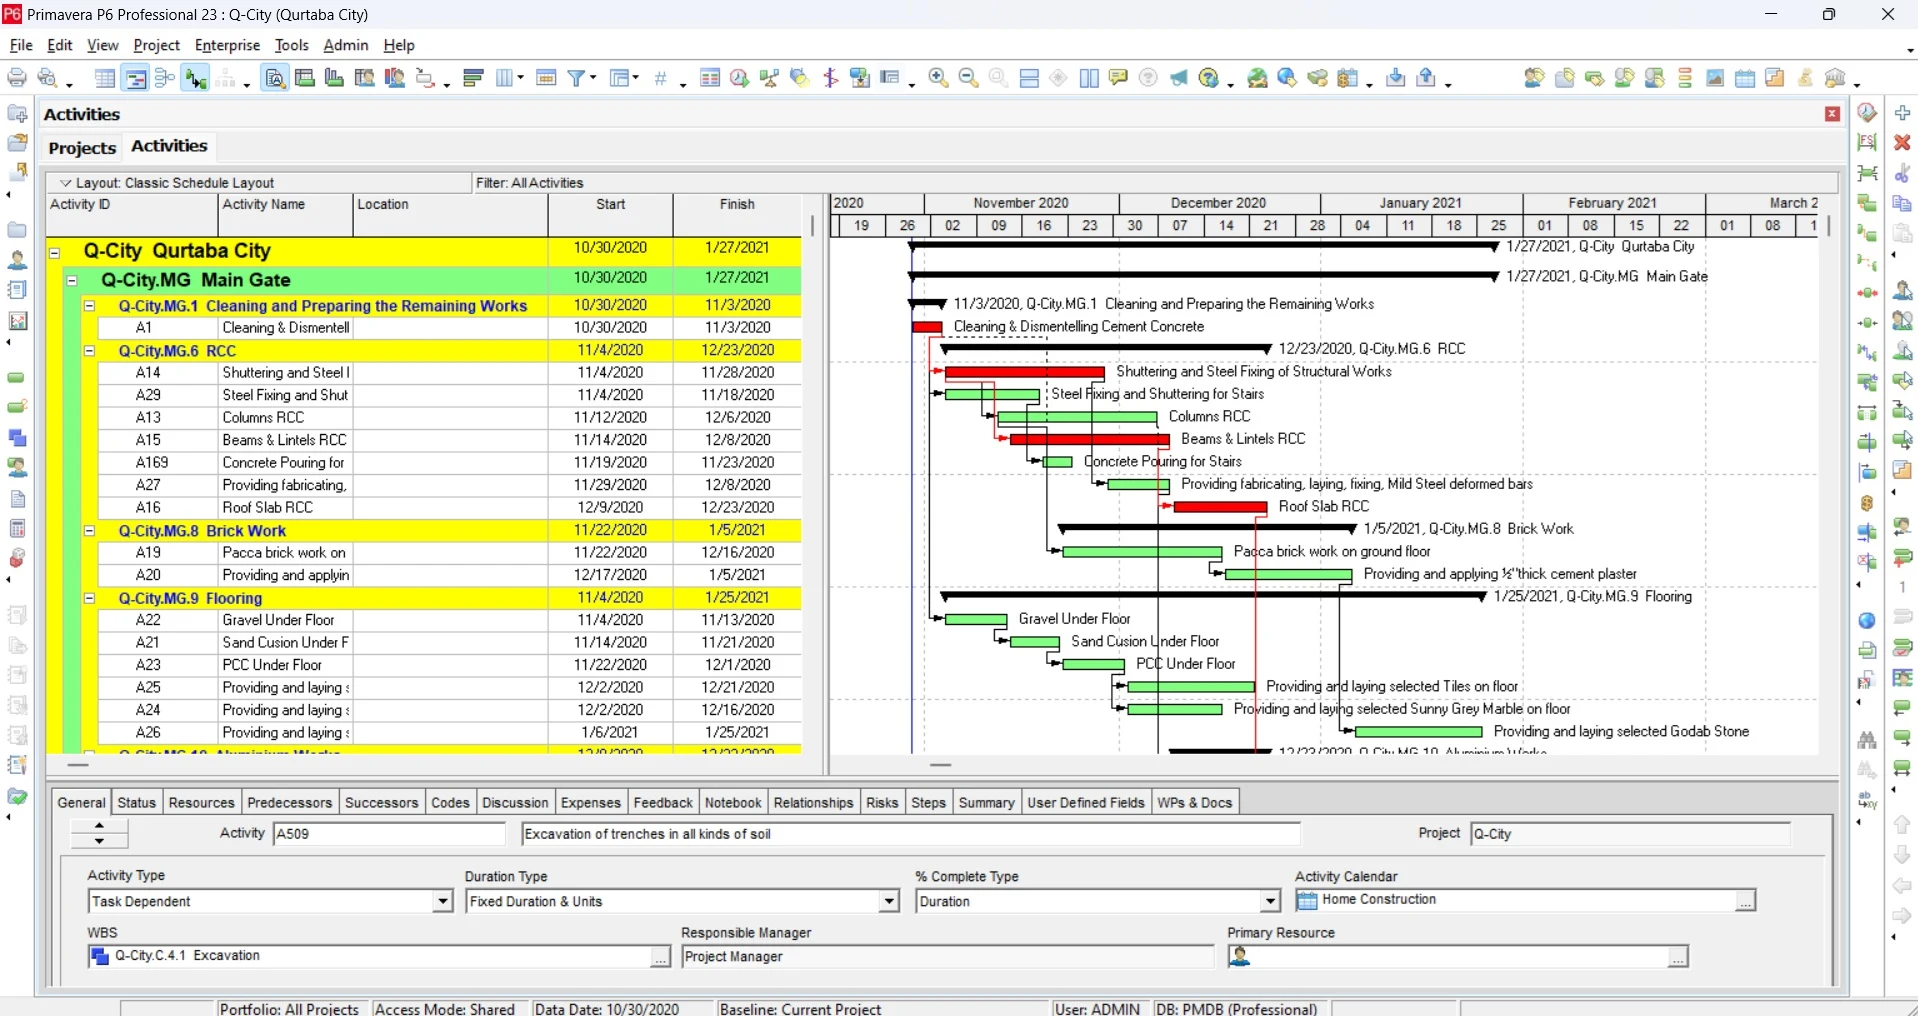The width and height of the screenshot is (1918, 1016).
Task: Toggle Activity Usage Spreadsheet view
Action: pos(305,78)
